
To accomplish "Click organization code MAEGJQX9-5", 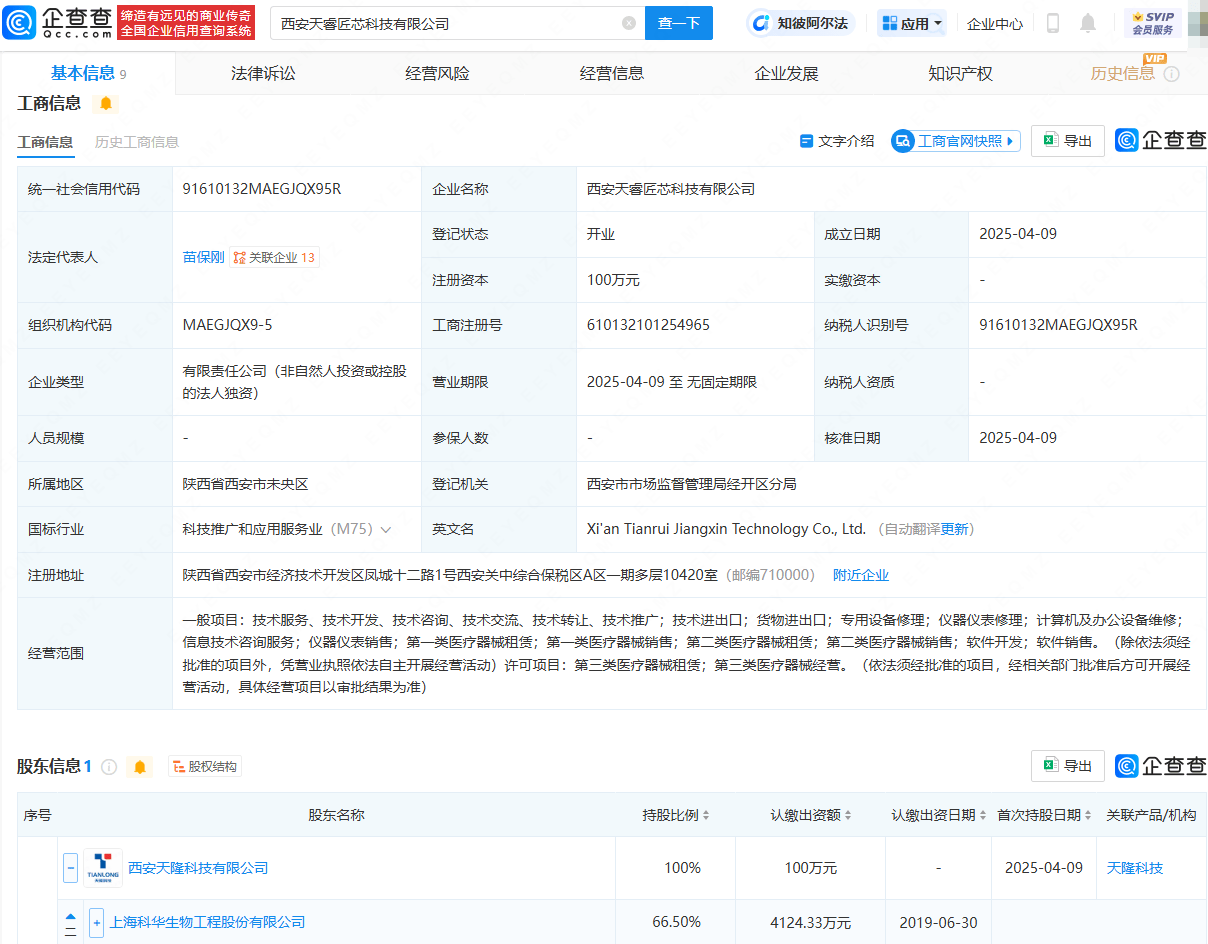I will tap(227, 325).
